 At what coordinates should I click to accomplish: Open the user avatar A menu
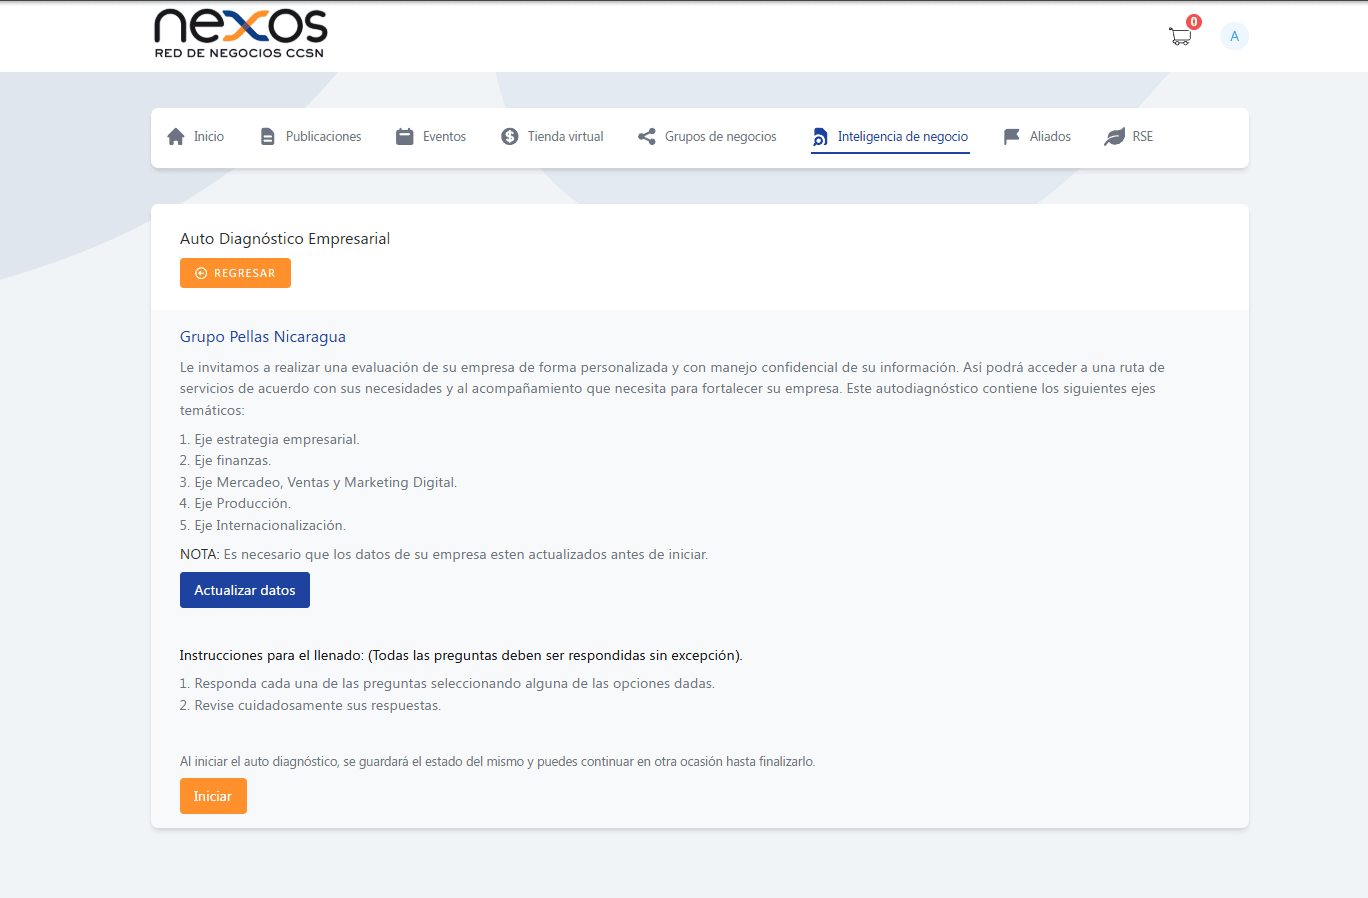click(1234, 36)
